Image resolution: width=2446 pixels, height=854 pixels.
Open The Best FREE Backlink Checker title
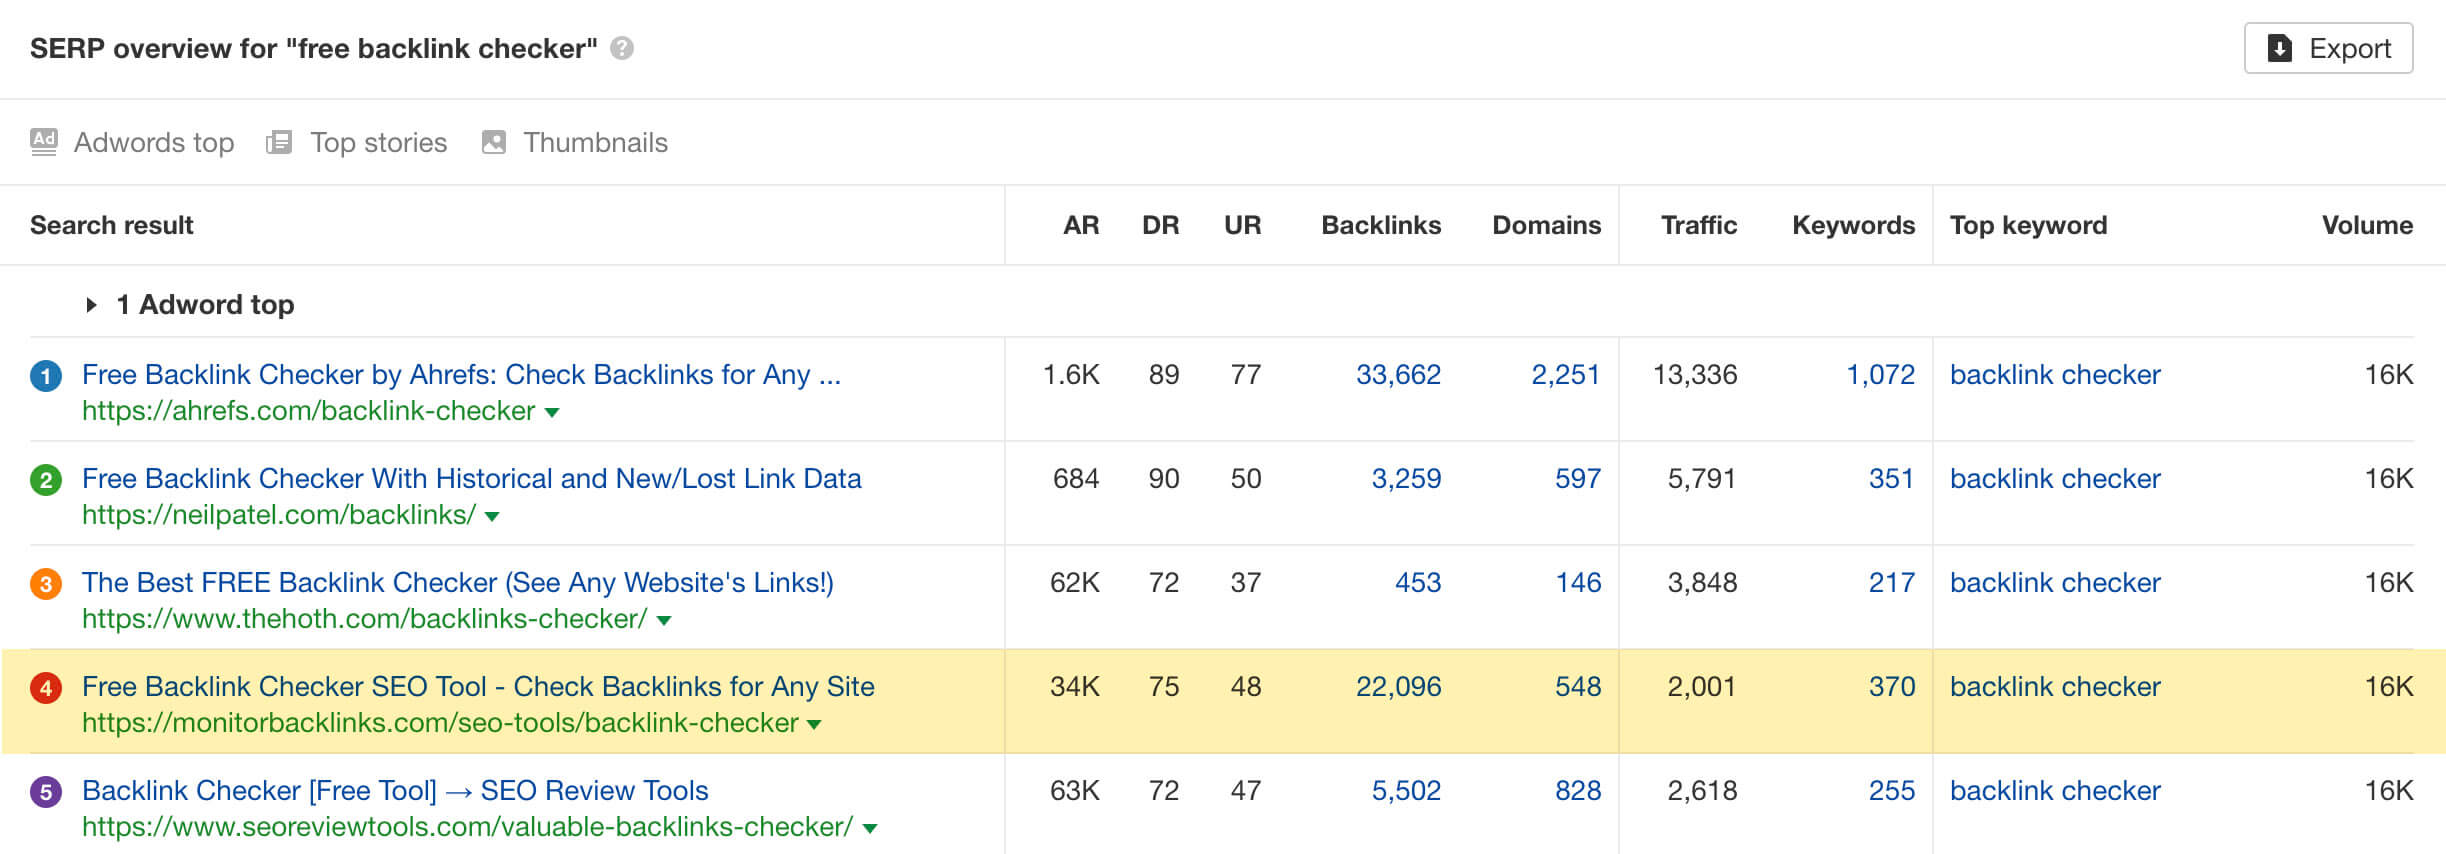(x=457, y=582)
